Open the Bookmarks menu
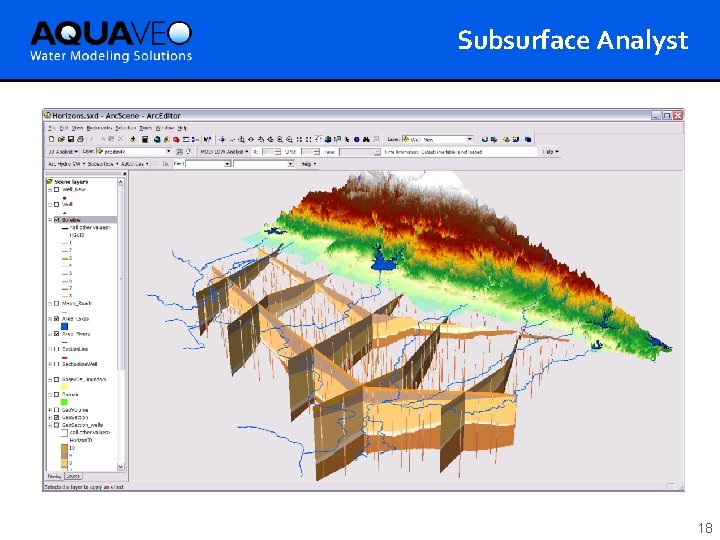This screenshot has width=720, height=540. pos(99,128)
